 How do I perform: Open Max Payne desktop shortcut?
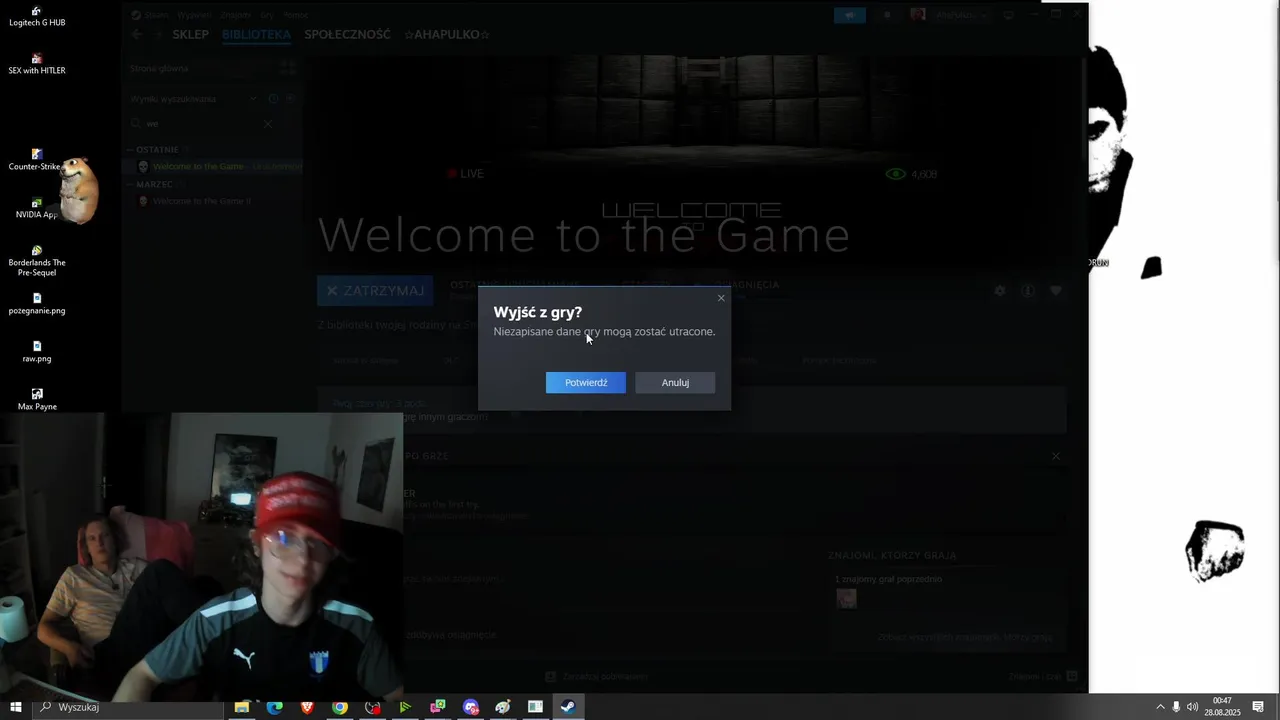pos(37,400)
